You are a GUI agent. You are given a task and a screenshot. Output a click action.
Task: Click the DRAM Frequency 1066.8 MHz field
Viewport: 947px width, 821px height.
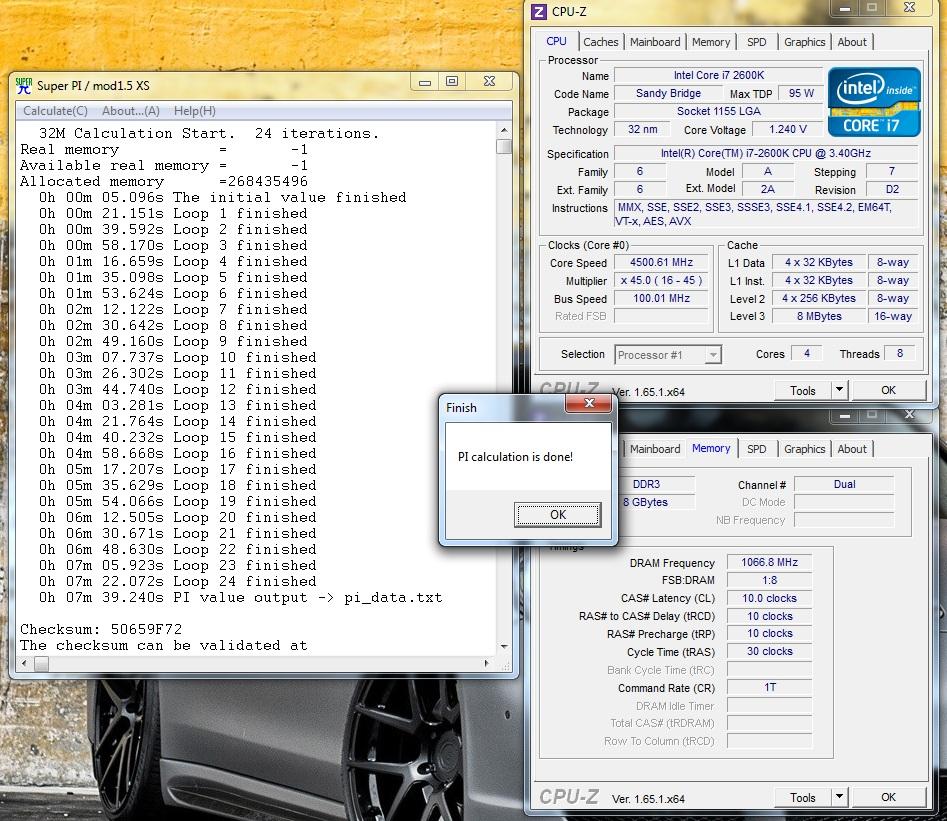tap(769, 562)
